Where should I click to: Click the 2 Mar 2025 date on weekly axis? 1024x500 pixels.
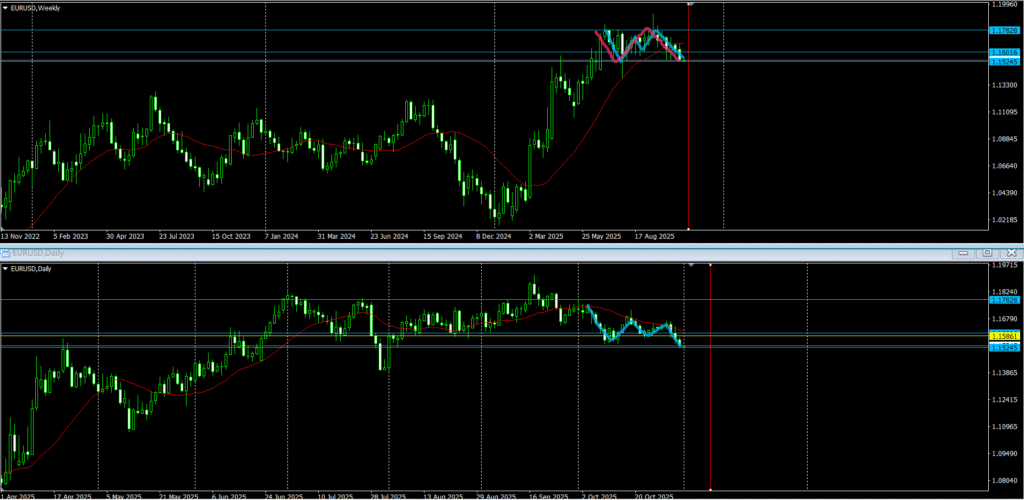click(548, 237)
